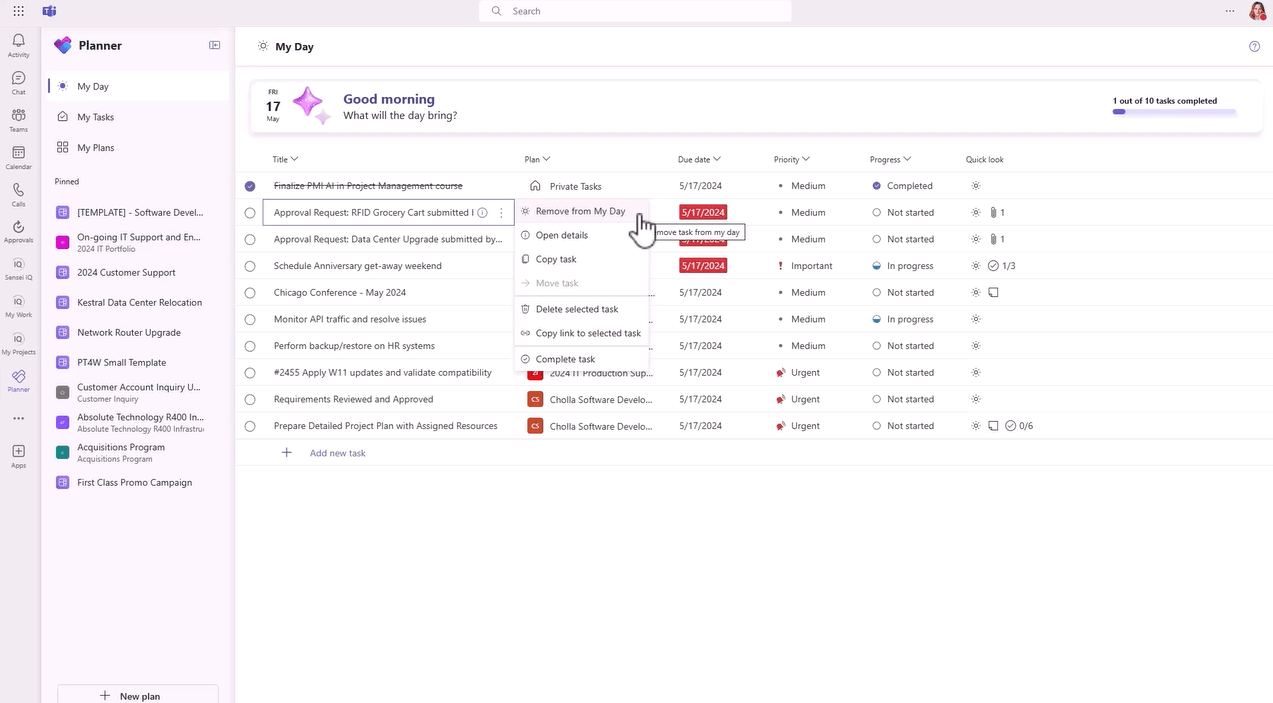Select Remove from My Day menu item
The image size is (1273, 703).
pos(580,211)
